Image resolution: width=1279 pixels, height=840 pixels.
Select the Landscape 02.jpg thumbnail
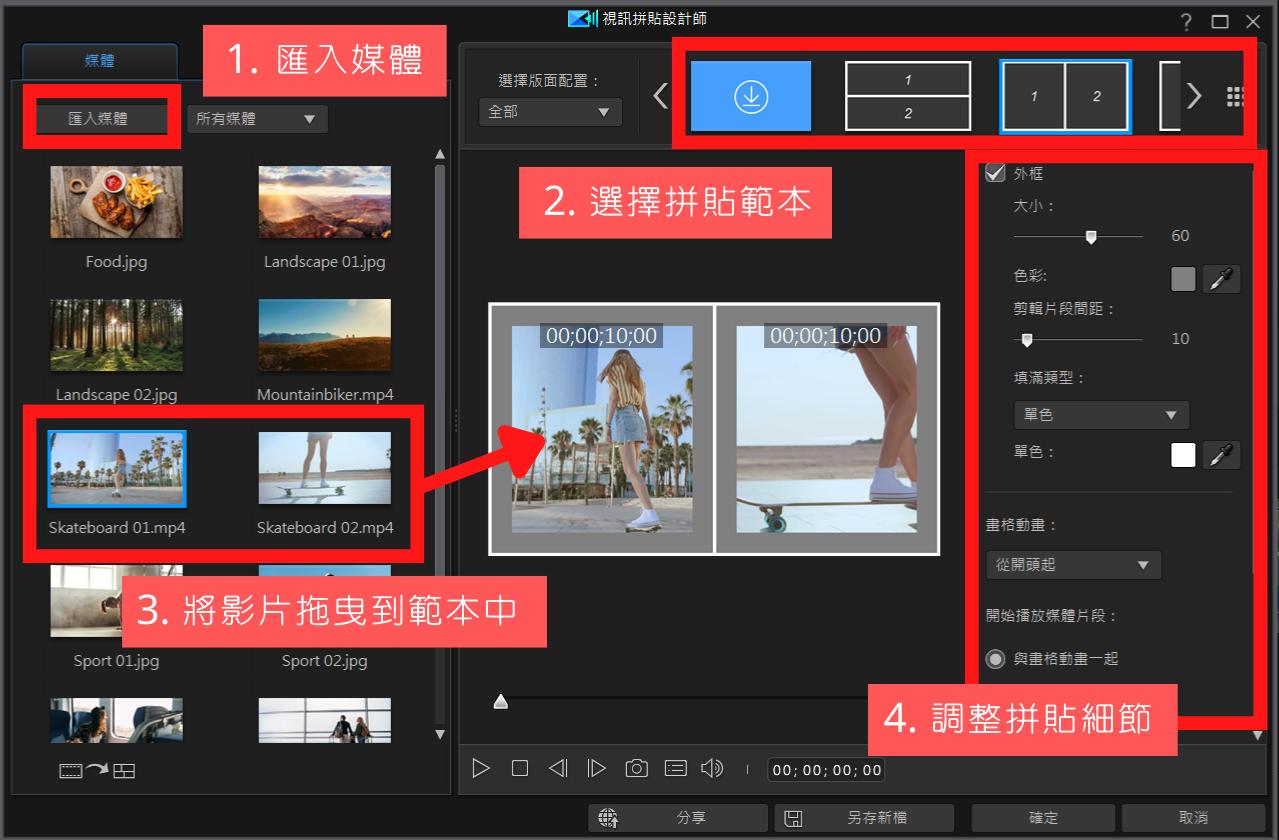116,335
